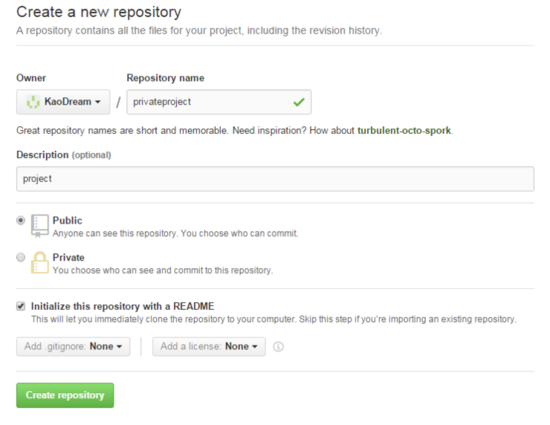The image size is (550, 425).
Task: Click the Private label text
Action: [x=68, y=257]
